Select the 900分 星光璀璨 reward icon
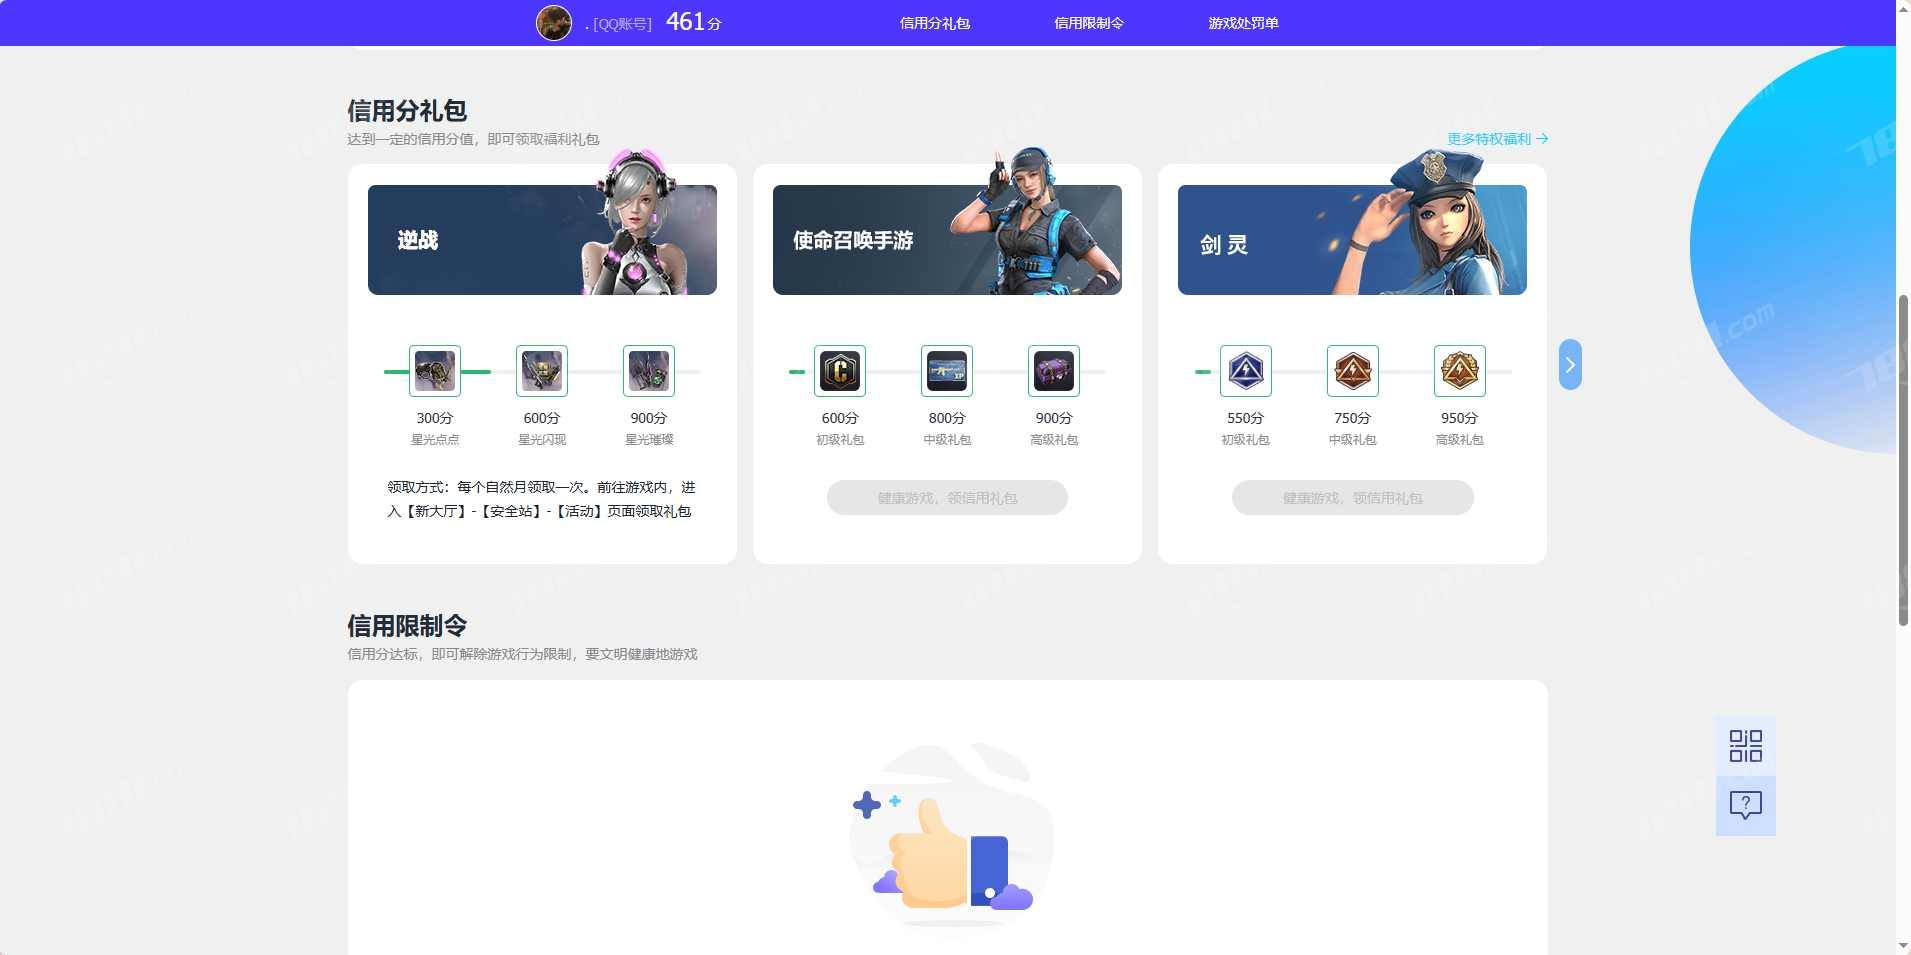This screenshot has width=1911, height=955. tap(649, 371)
